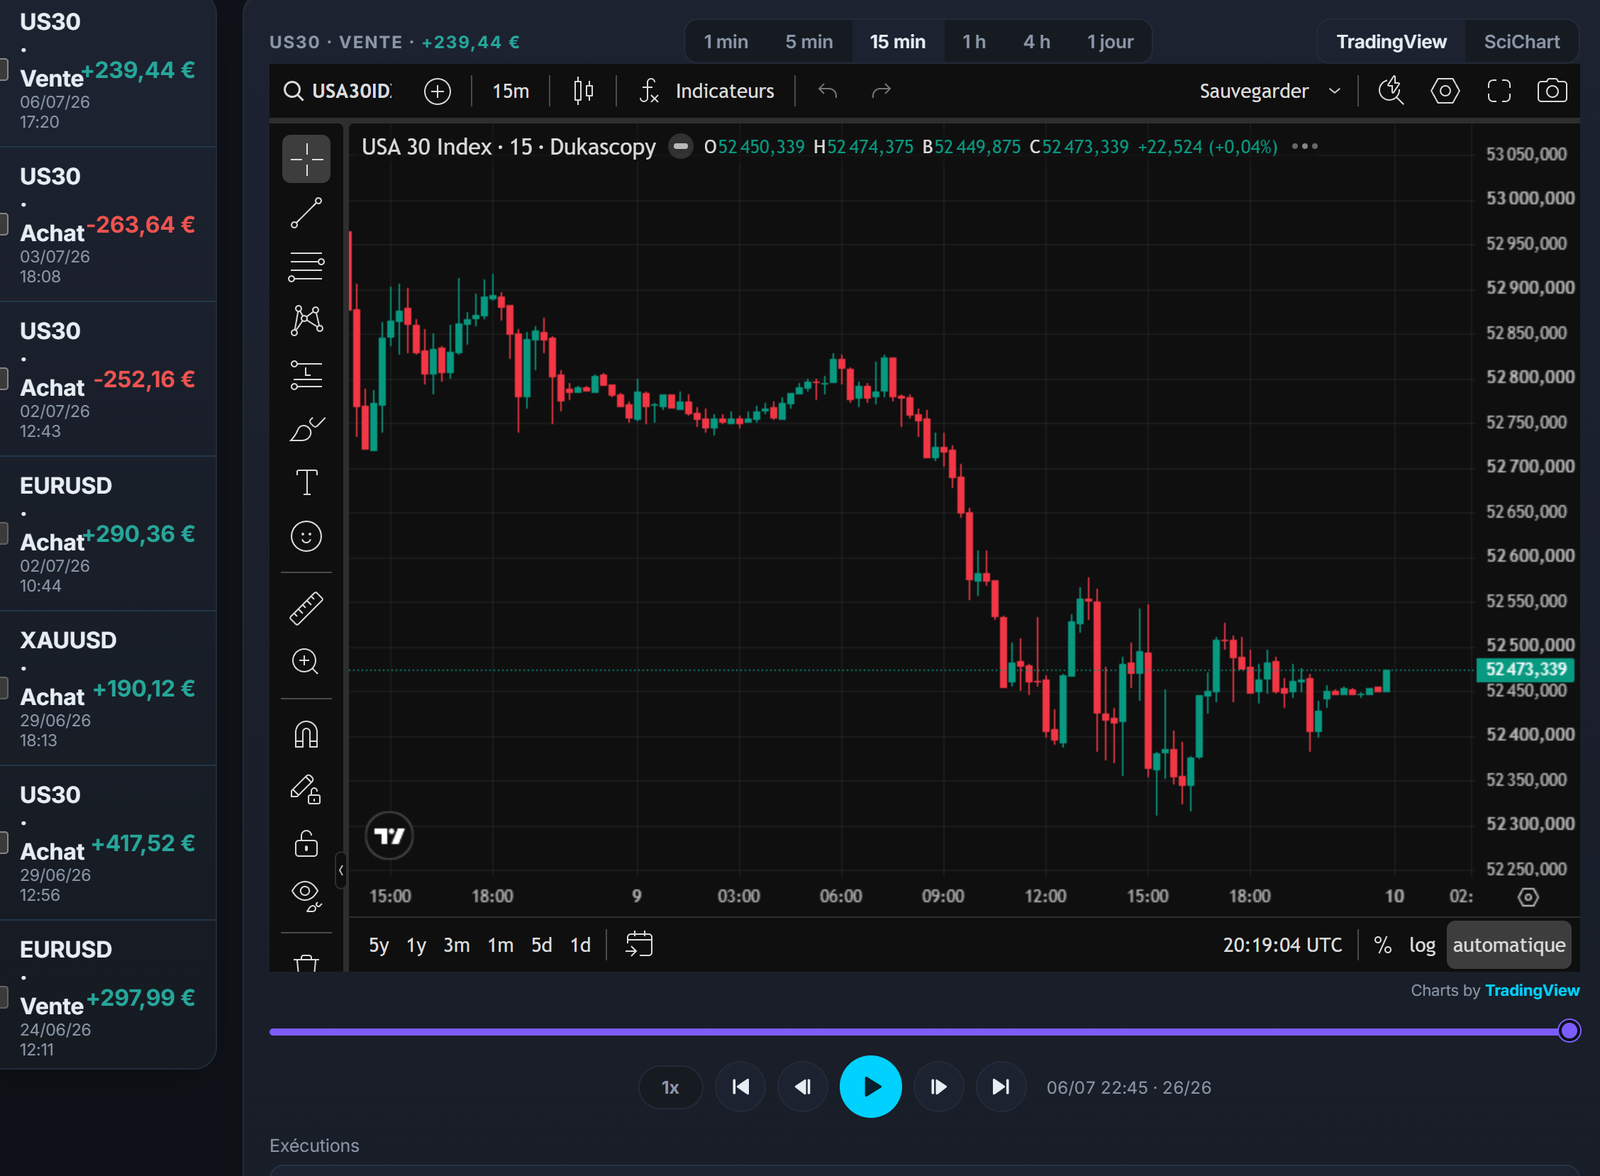The image size is (1600, 1176).
Task: Set date range to 5d
Action: pos(542,945)
